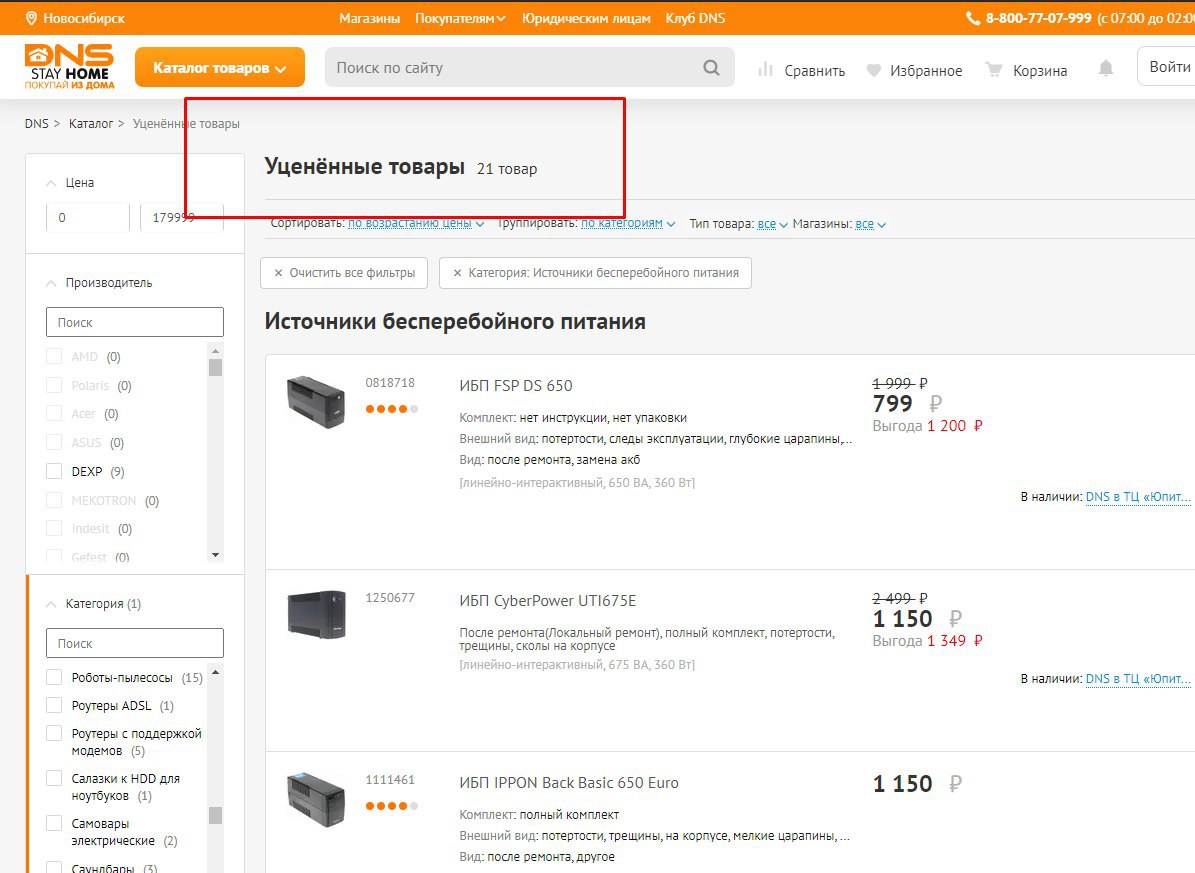Click the Каталог breadcrumb link
The height and width of the screenshot is (873, 1195).
pyautogui.click(x=91, y=124)
